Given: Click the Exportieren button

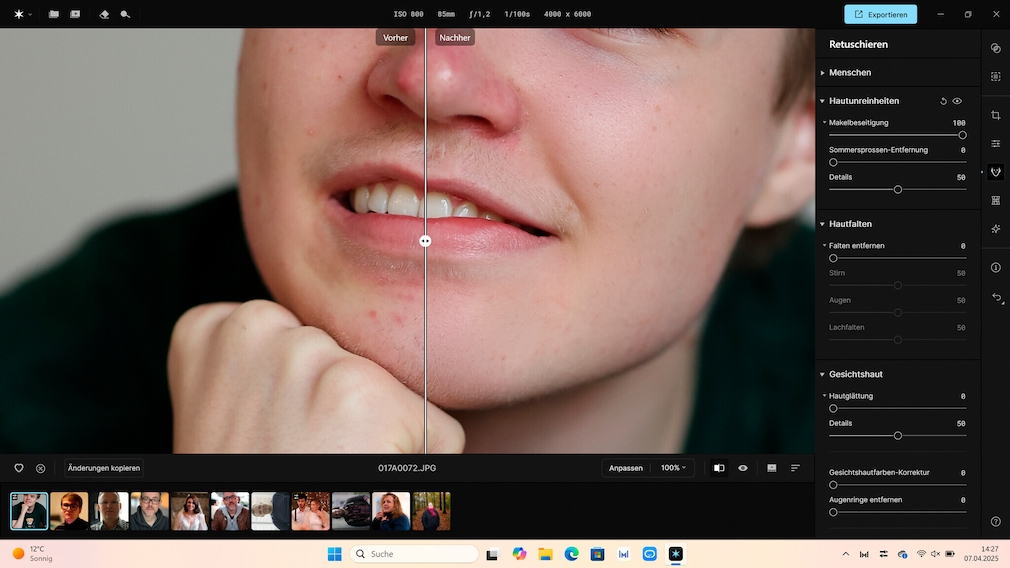Looking at the screenshot, I should [880, 15].
